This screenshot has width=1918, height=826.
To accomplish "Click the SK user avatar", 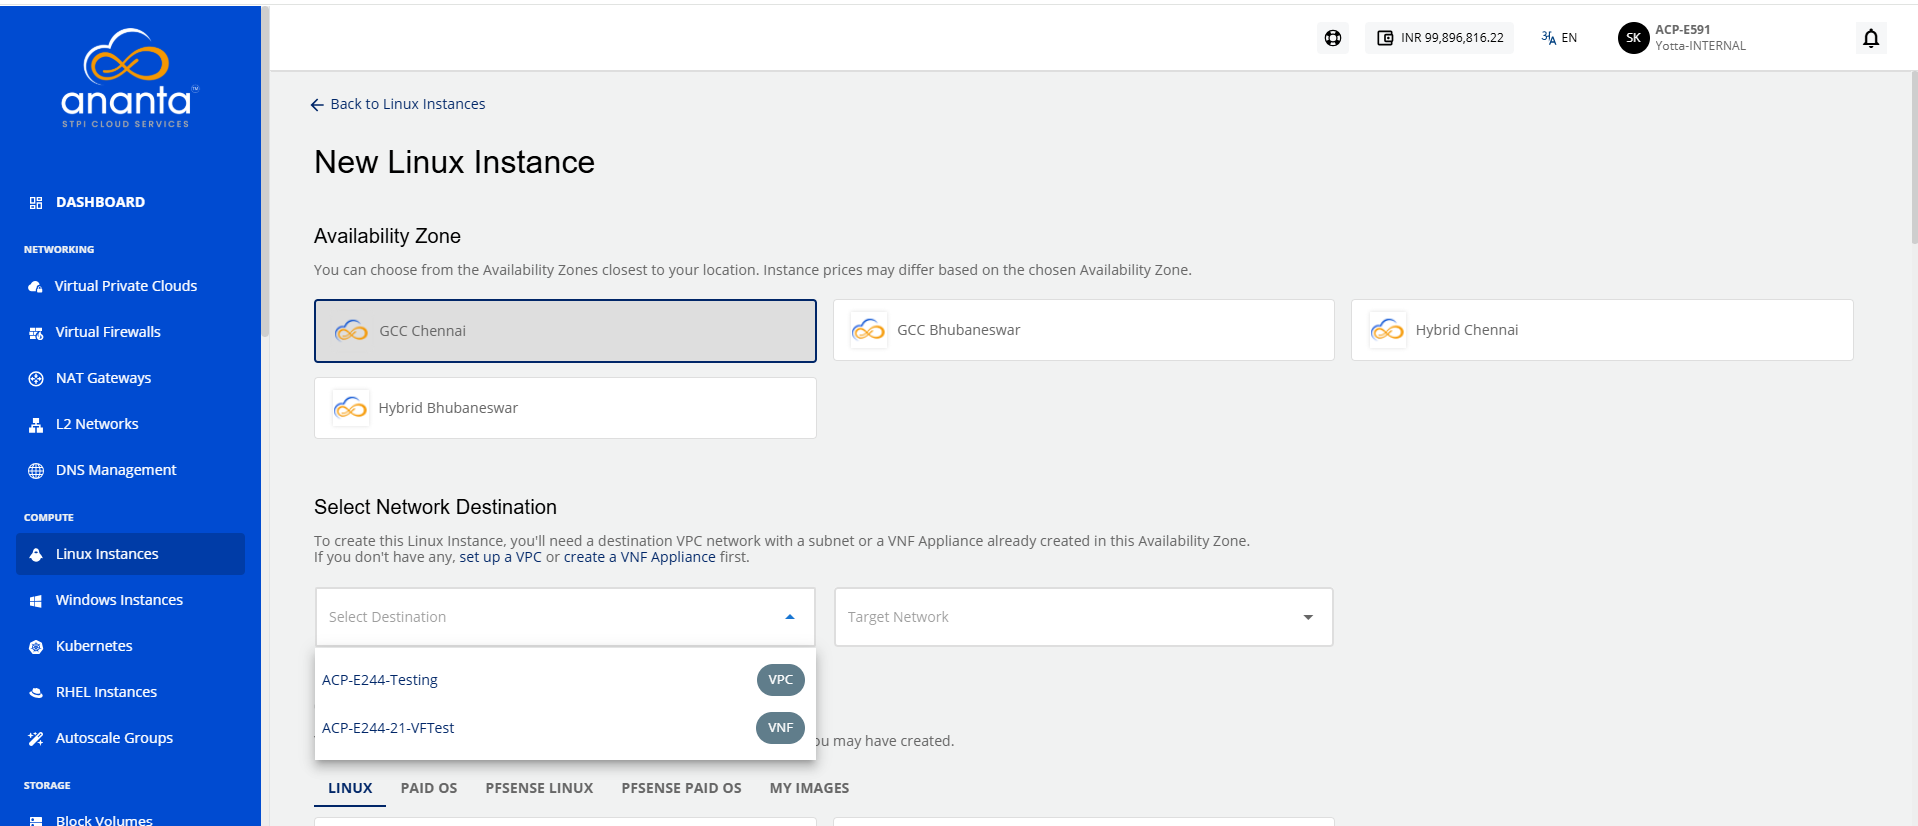I will pyautogui.click(x=1633, y=38).
